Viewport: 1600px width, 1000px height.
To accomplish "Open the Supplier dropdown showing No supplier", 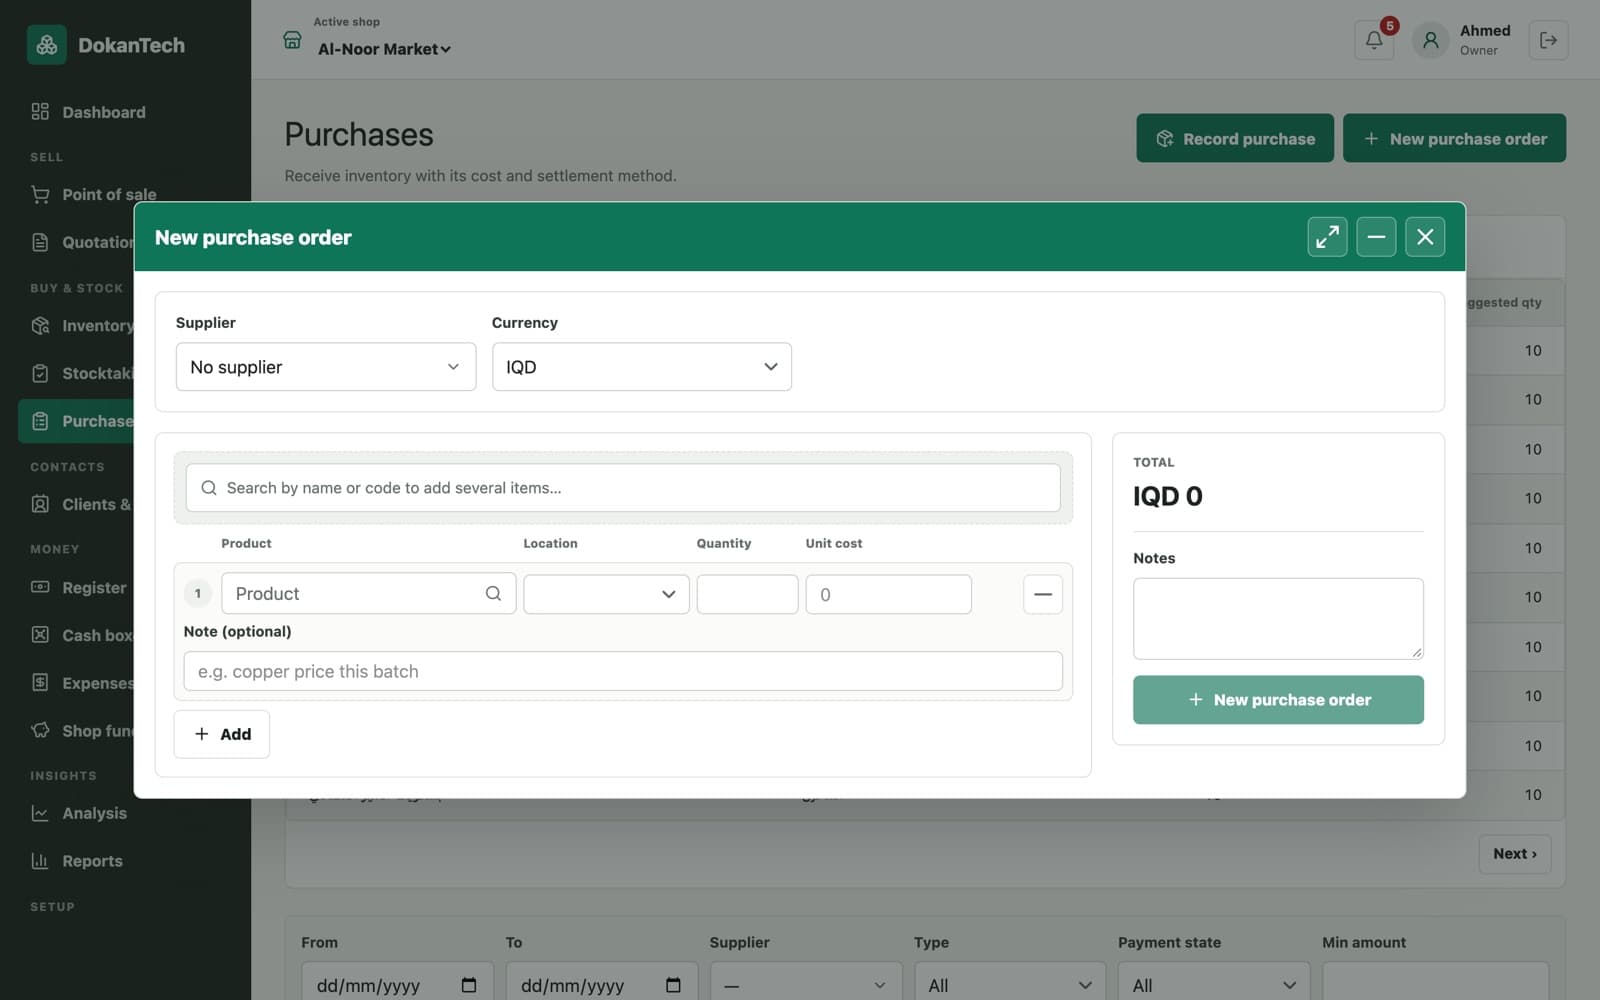I will (x=326, y=367).
